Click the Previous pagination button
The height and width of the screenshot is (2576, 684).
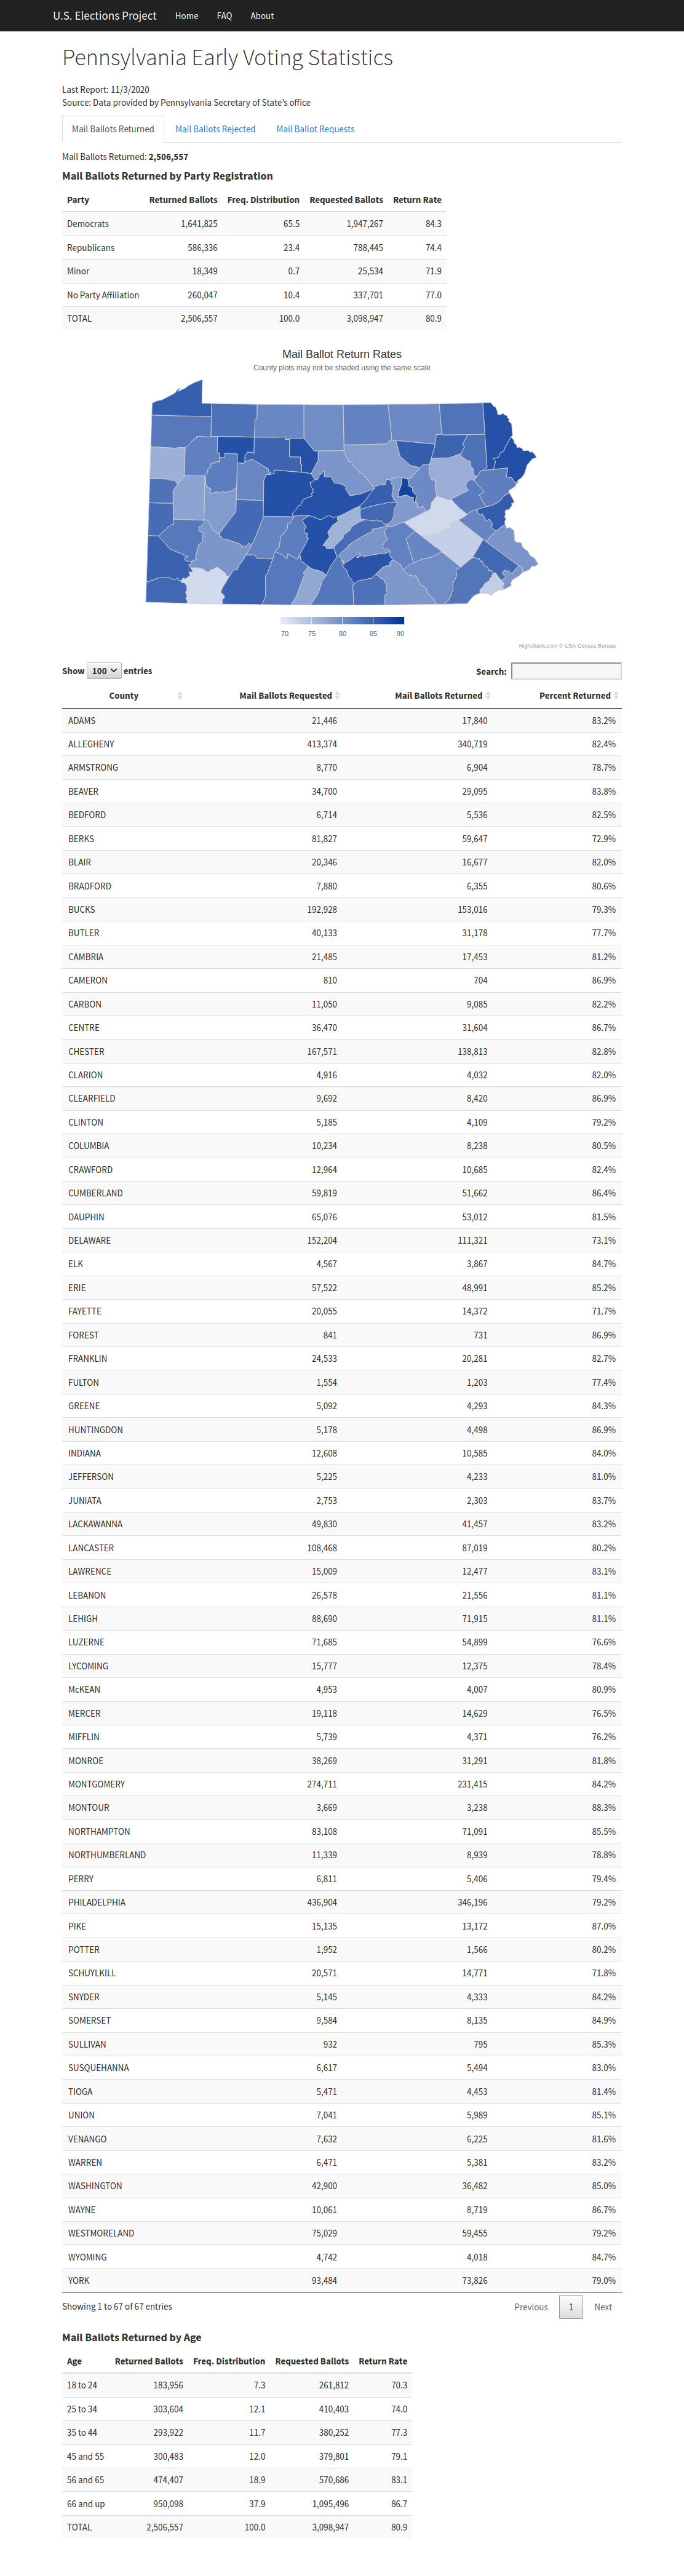pyautogui.click(x=531, y=2307)
